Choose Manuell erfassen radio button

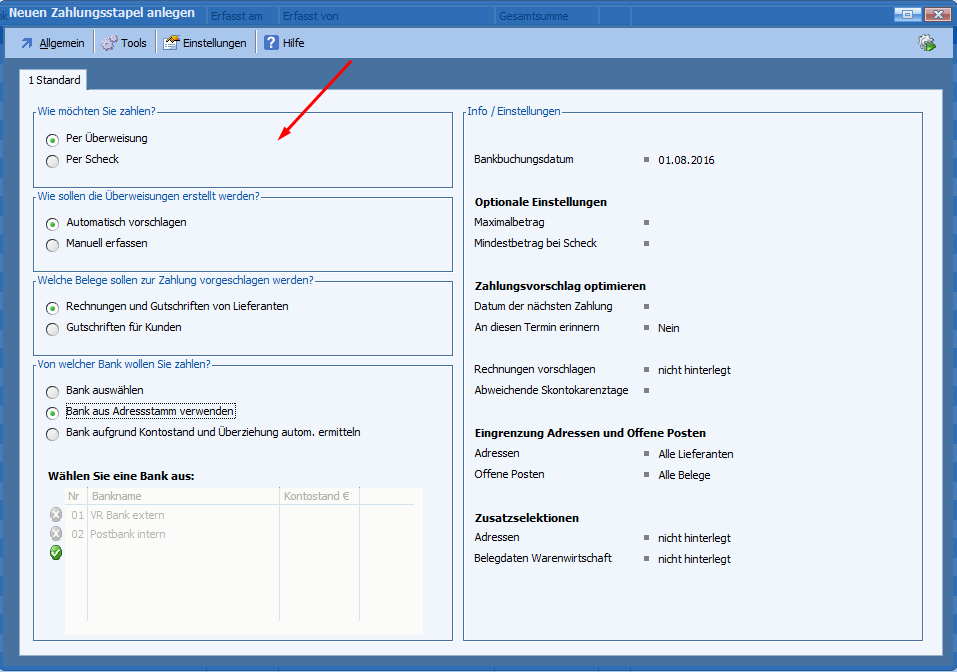pos(53,244)
